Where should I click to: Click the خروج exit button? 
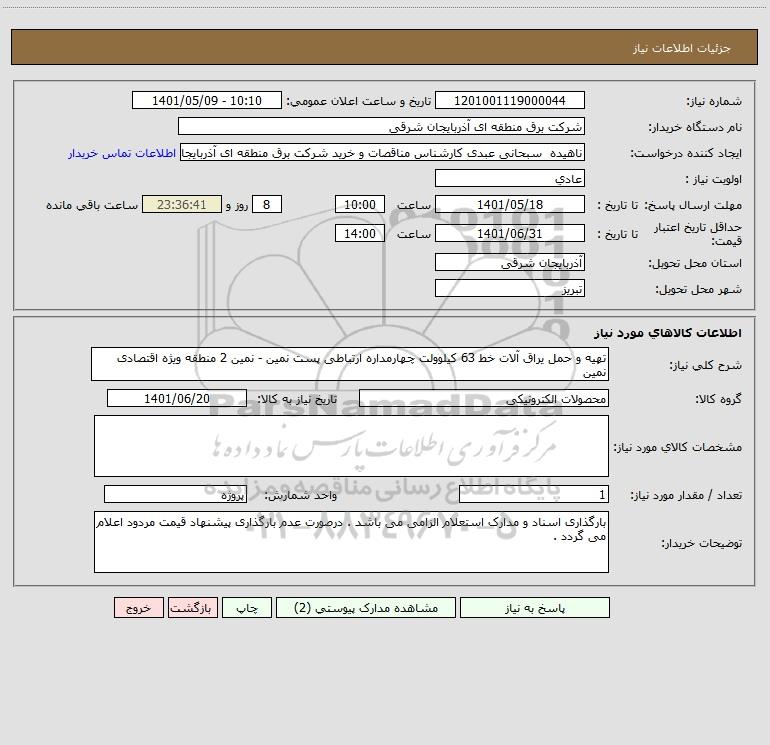click(x=139, y=608)
